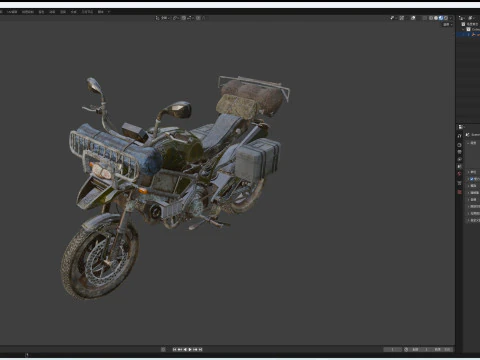
Task: Toggle proportional editing
Action: 198,18
